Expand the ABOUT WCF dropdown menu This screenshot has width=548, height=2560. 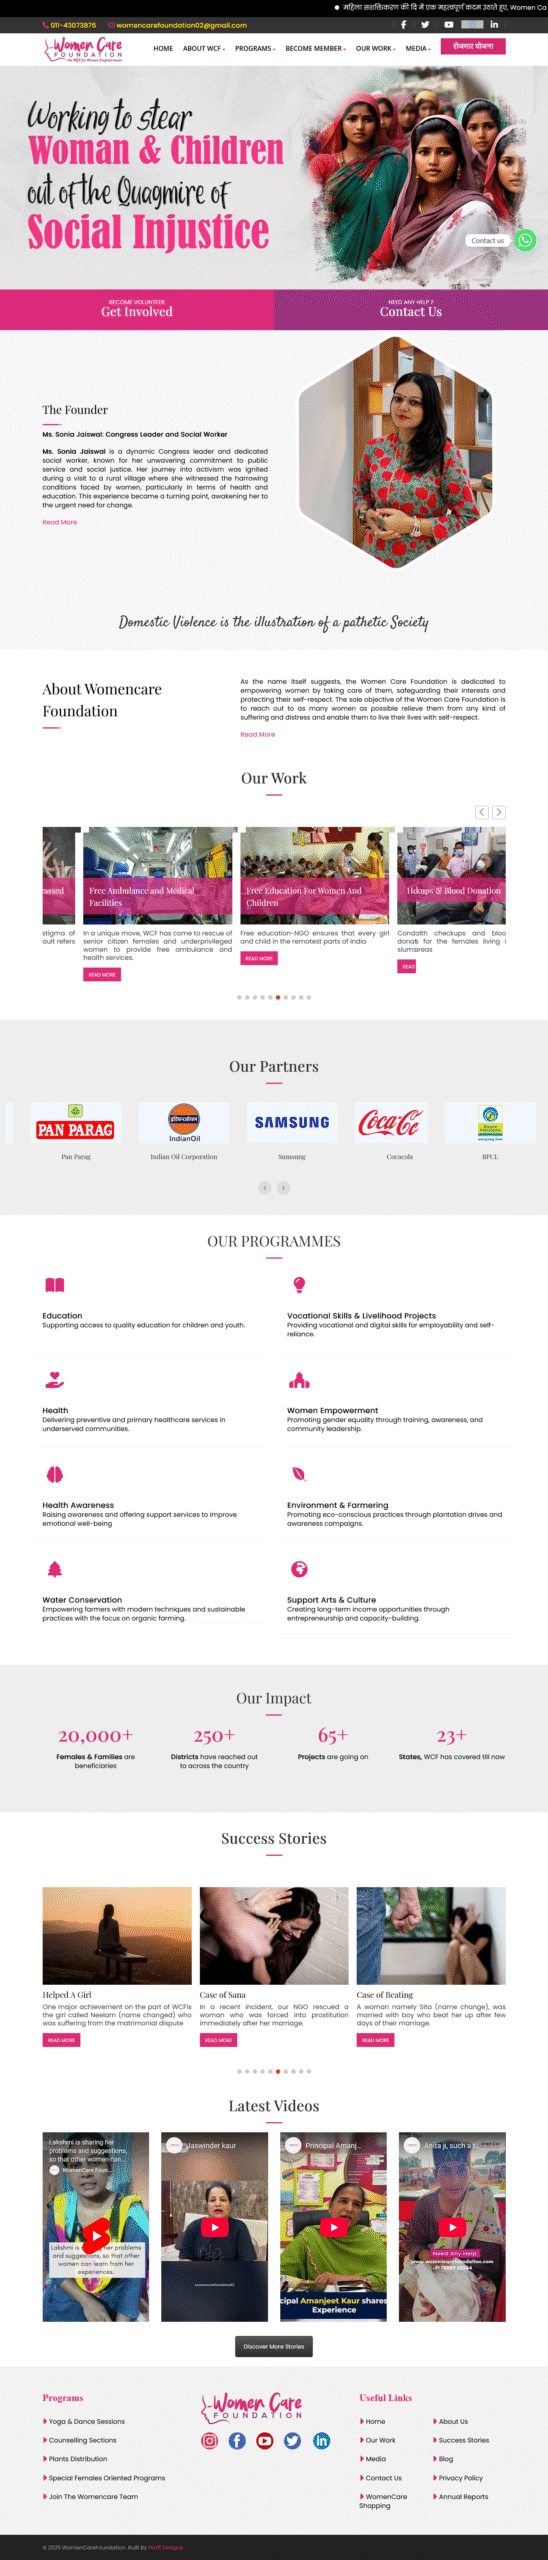[204, 48]
